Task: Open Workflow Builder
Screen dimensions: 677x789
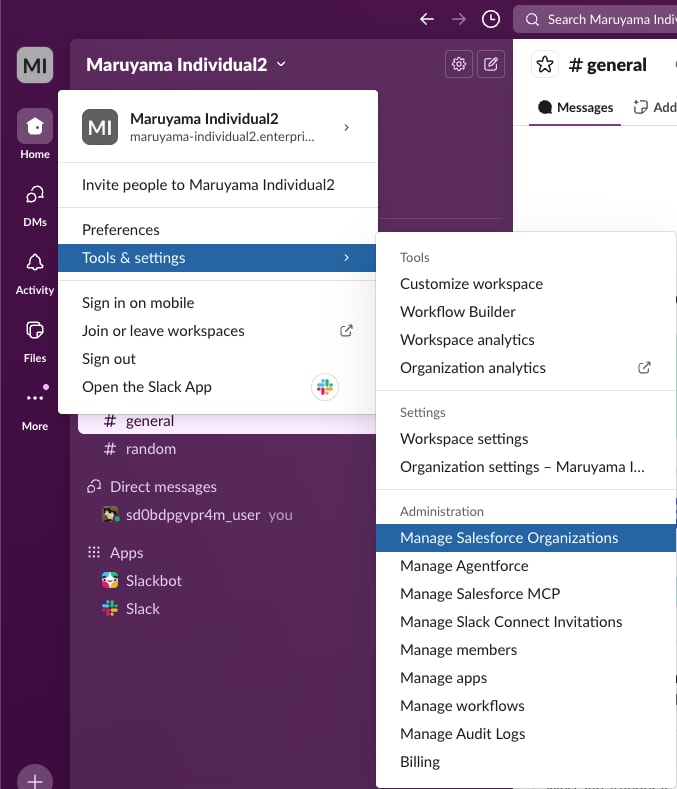Action: [x=525, y=312]
